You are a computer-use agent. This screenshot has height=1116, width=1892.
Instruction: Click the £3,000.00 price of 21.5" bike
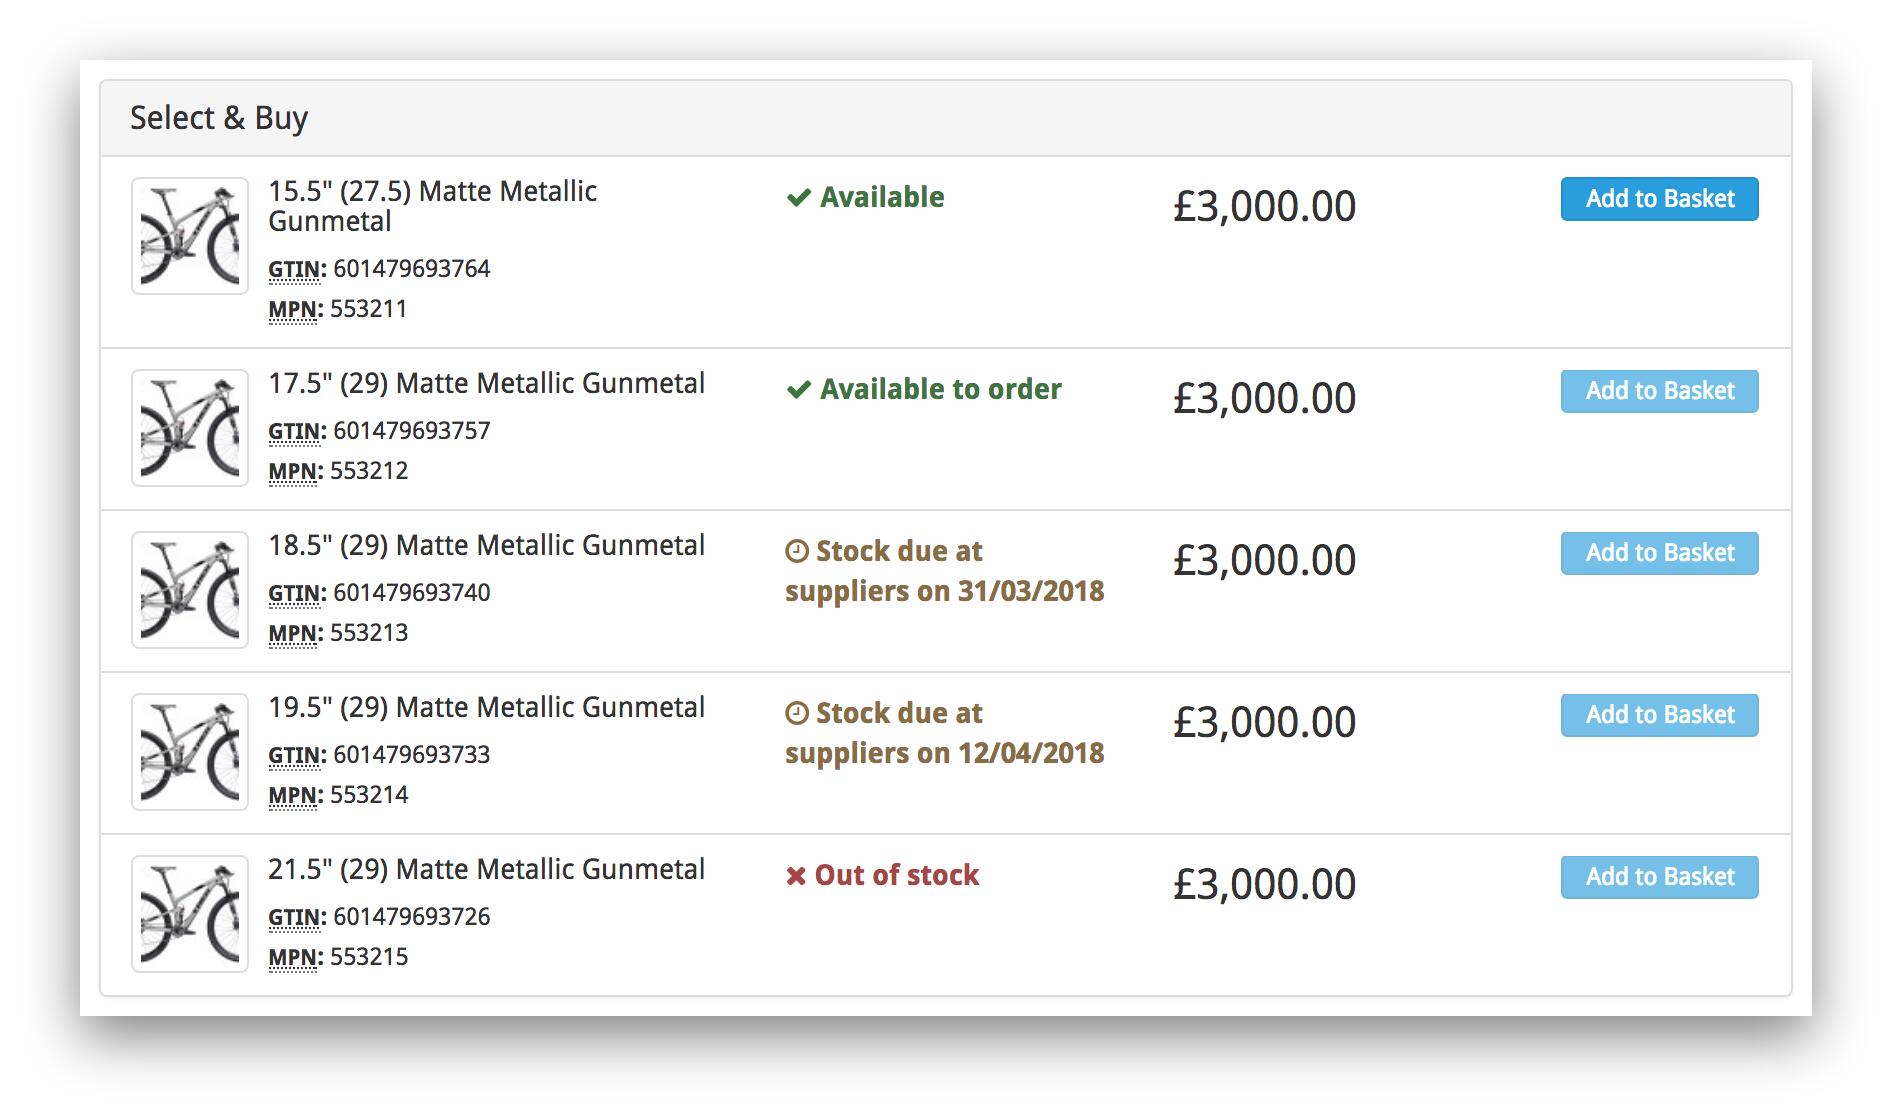[1264, 885]
